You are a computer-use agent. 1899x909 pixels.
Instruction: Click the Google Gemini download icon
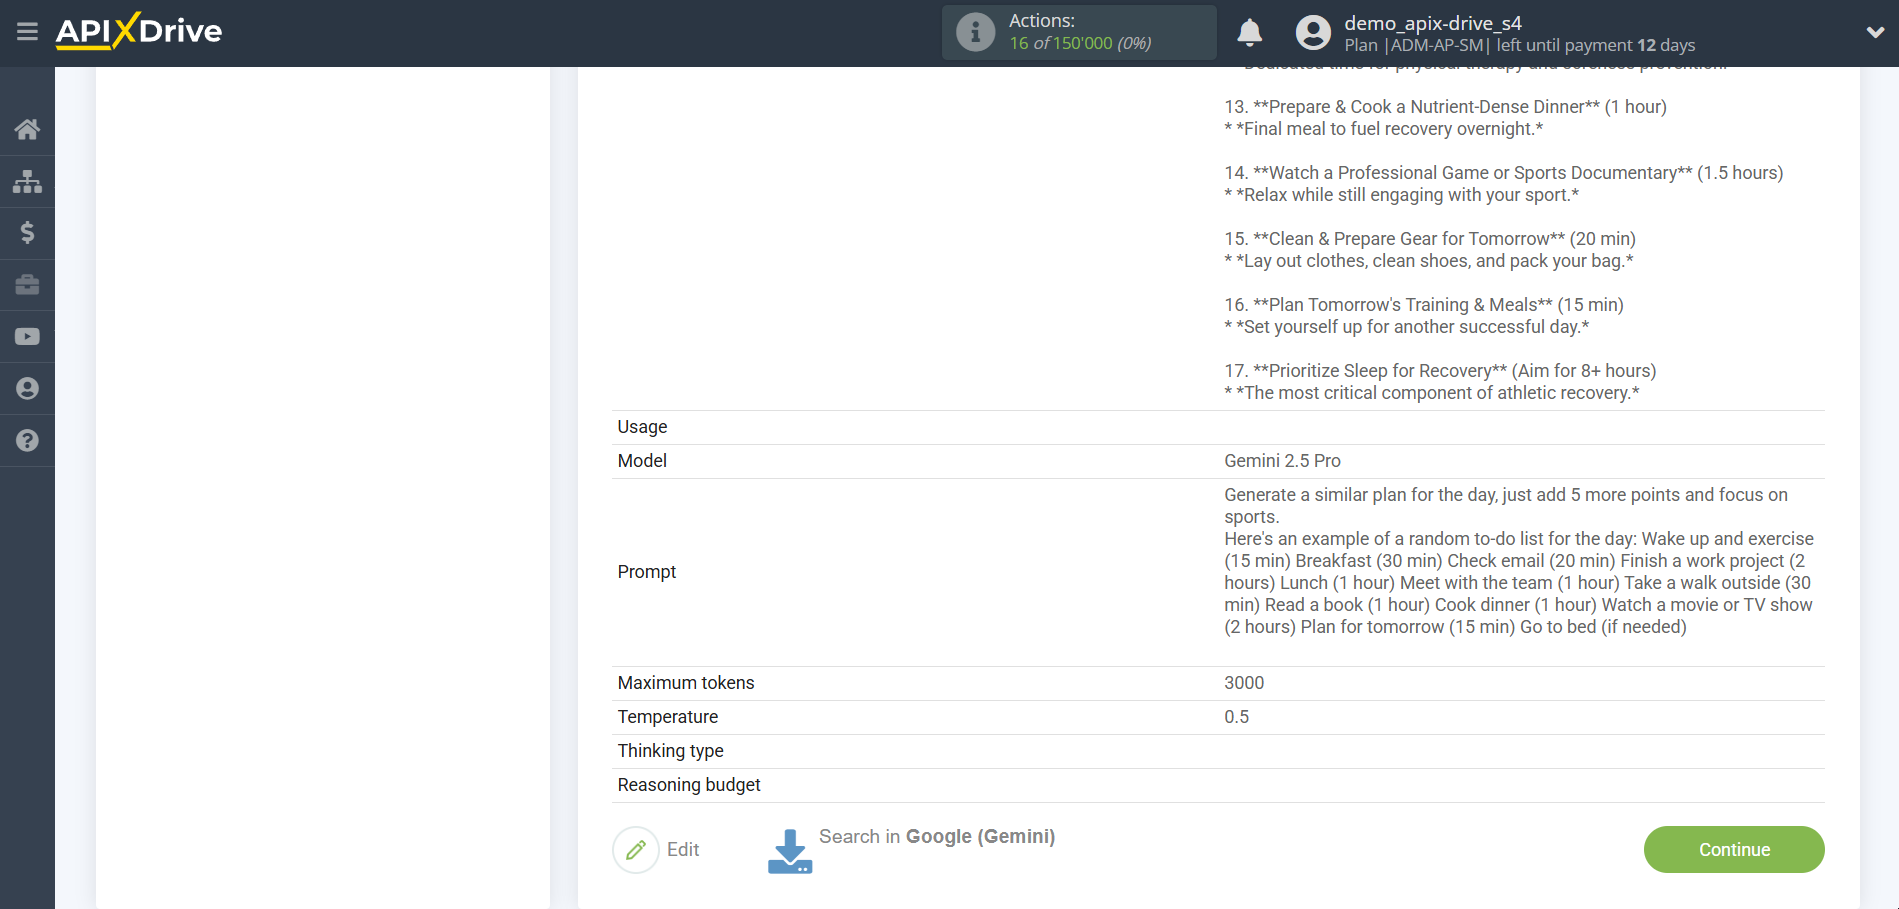789,848
